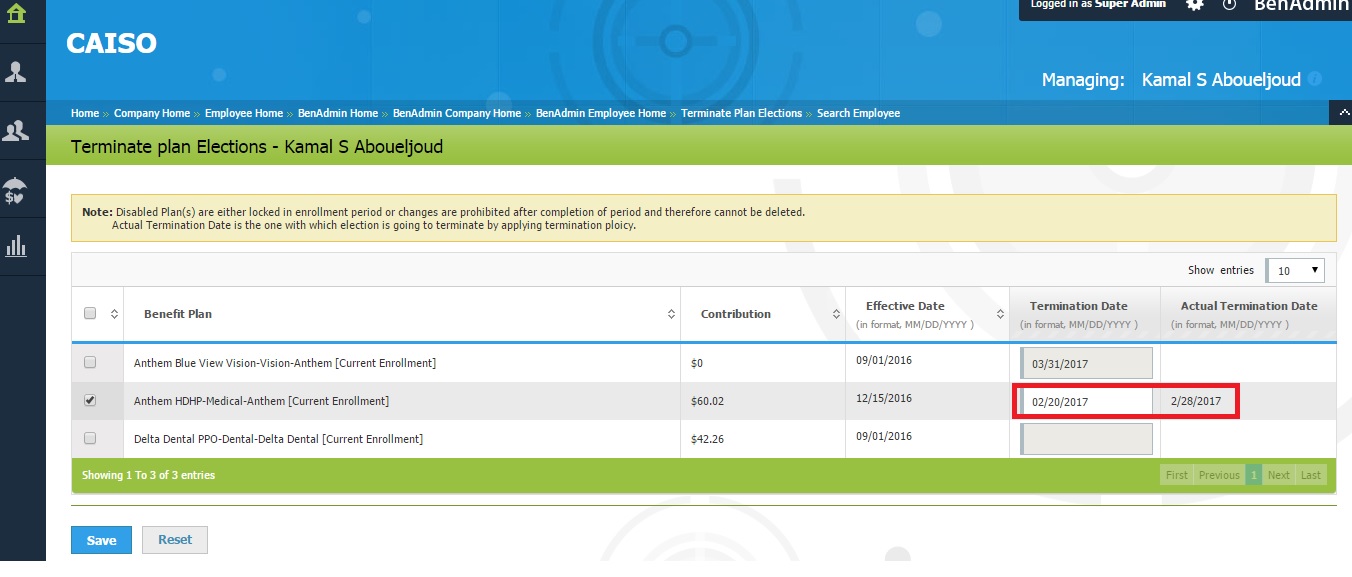This screenshot has width=1352, height=577.
Task: Sort table by Benefit Plan arrows
Action: 671,314
